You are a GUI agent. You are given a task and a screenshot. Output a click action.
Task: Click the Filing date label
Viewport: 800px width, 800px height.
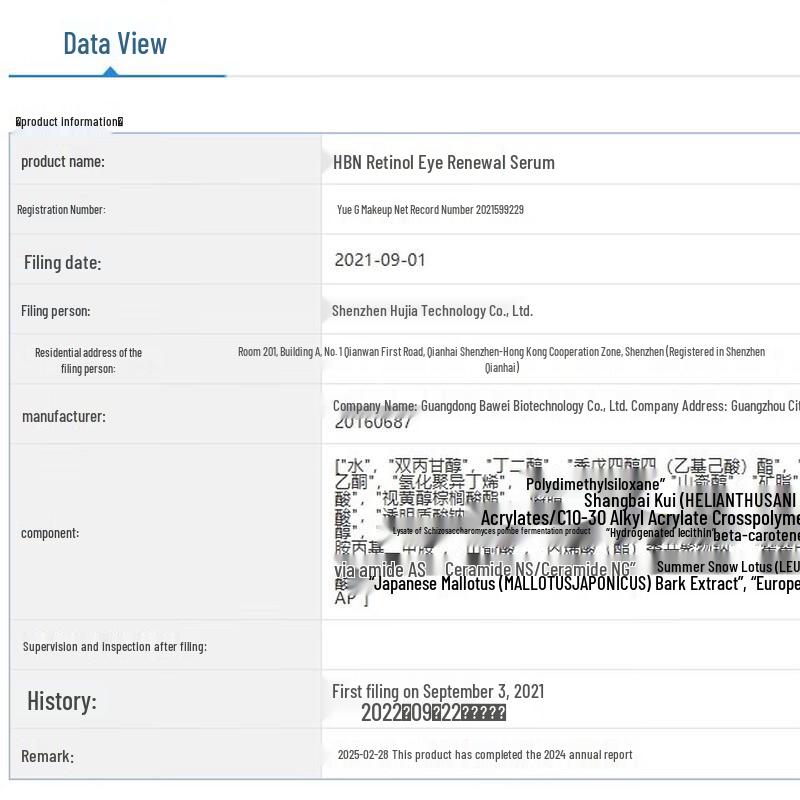(x=62, y=263)
